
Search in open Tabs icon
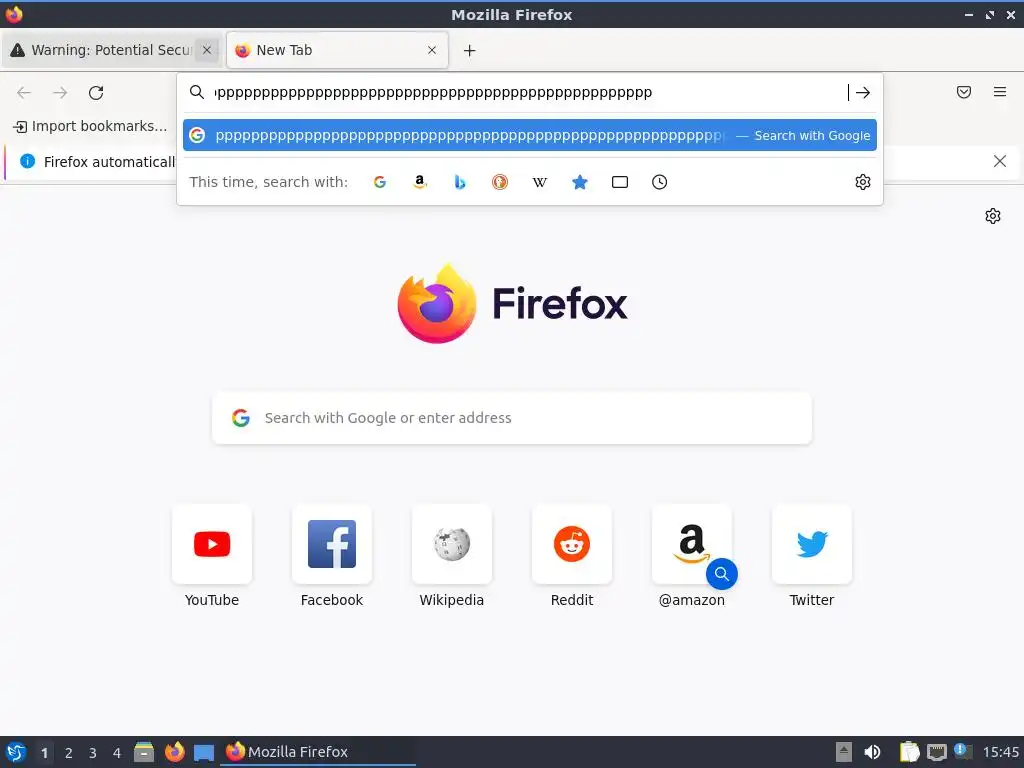620,182
